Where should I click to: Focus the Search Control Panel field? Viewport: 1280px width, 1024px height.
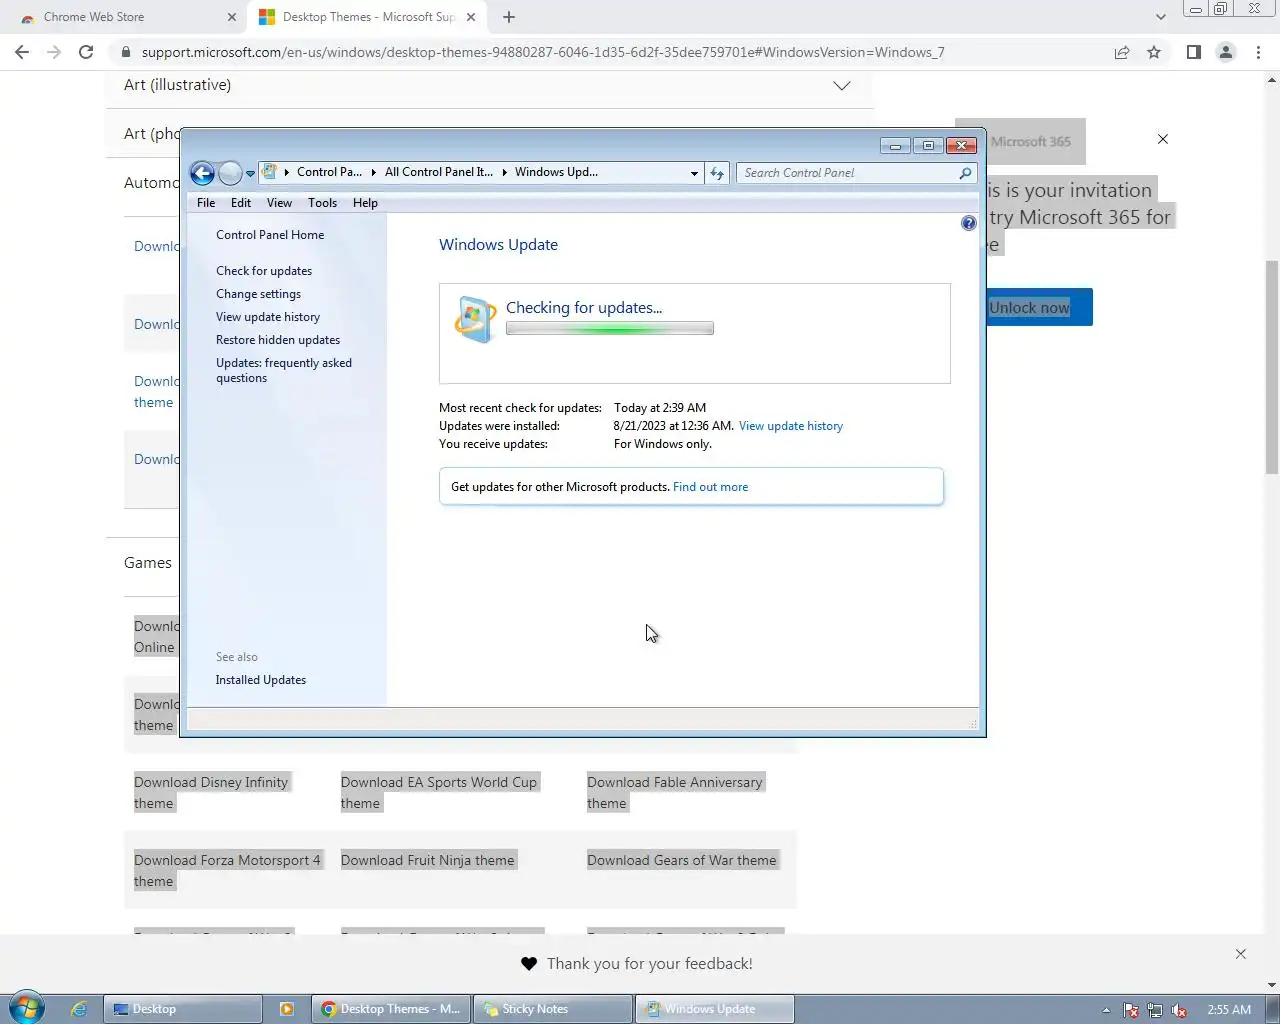tap(856, 173)
